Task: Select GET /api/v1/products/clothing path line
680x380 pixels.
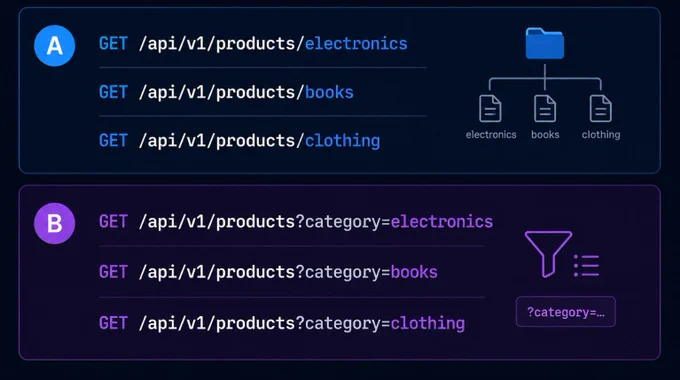Action: [239, 141]
